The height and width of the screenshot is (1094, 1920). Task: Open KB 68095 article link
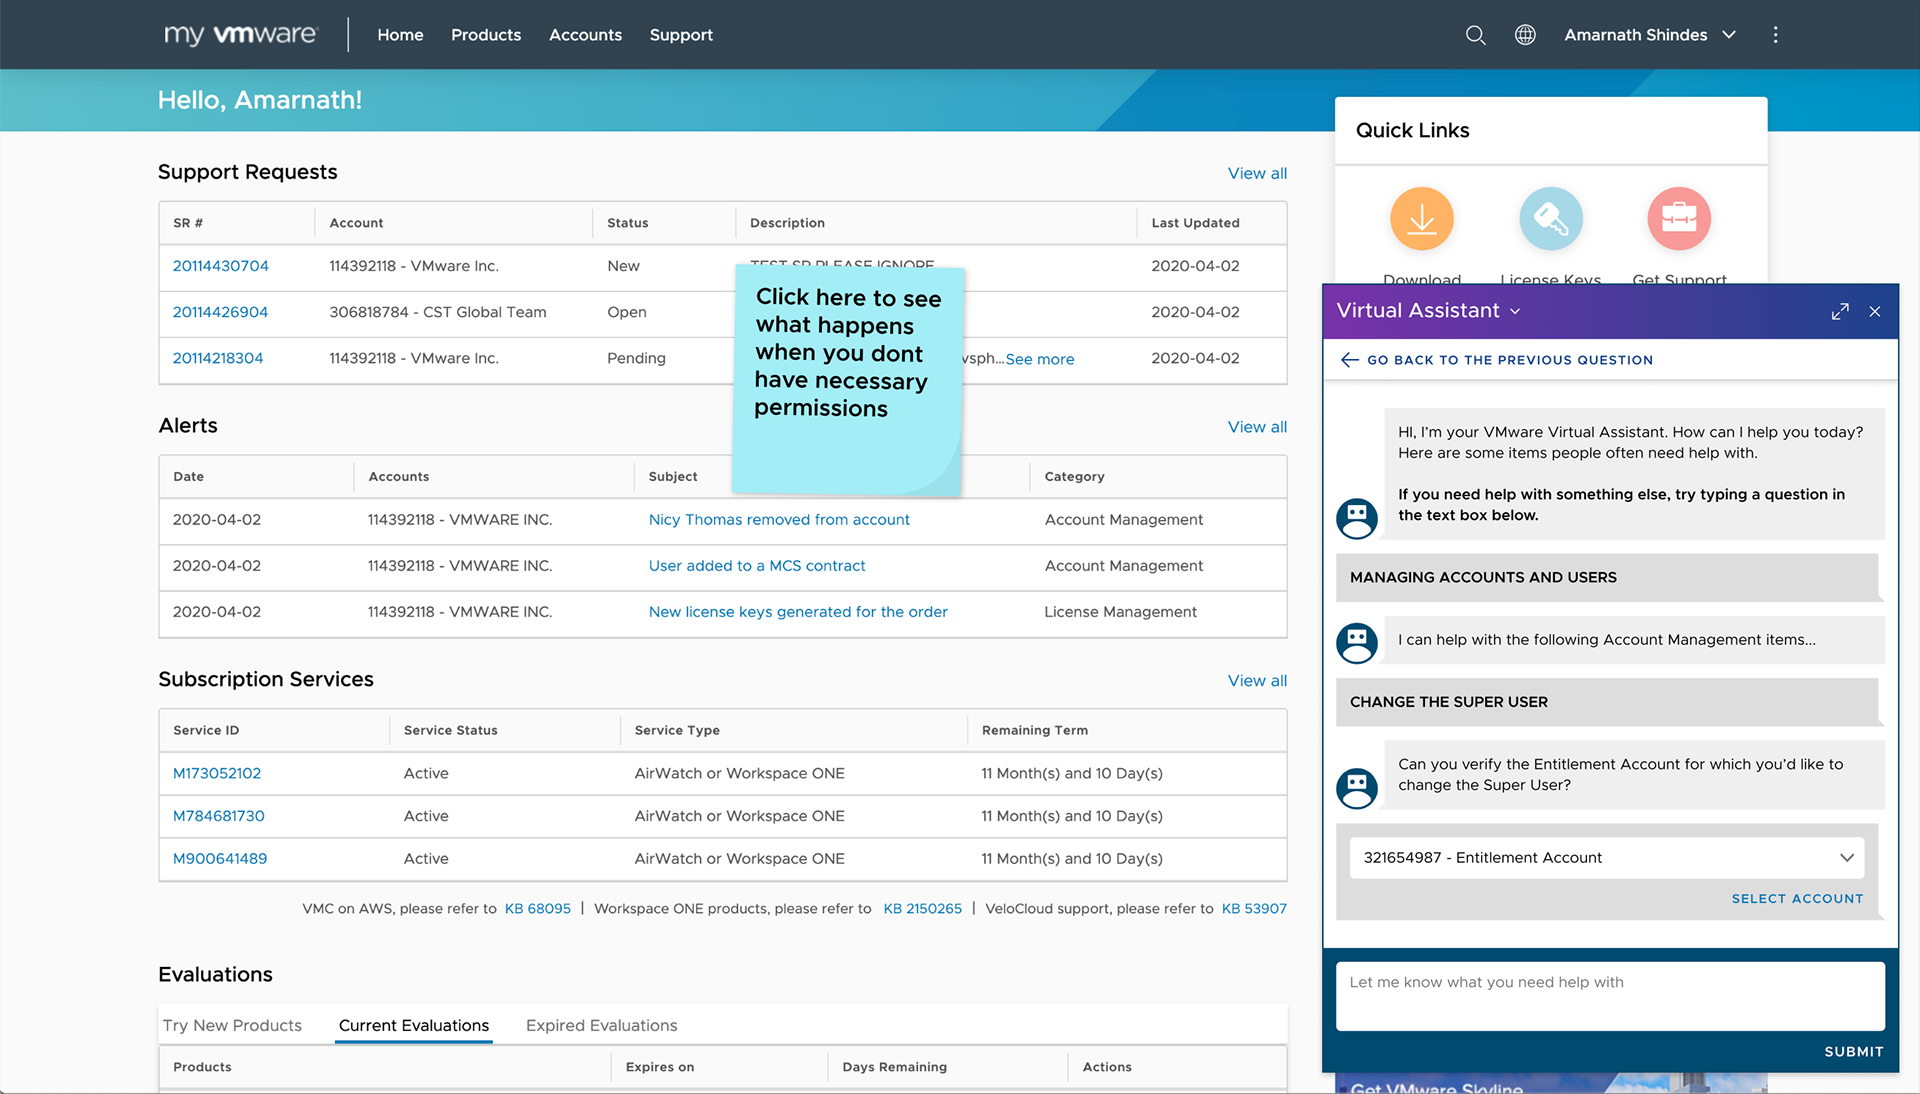(538, 909)
